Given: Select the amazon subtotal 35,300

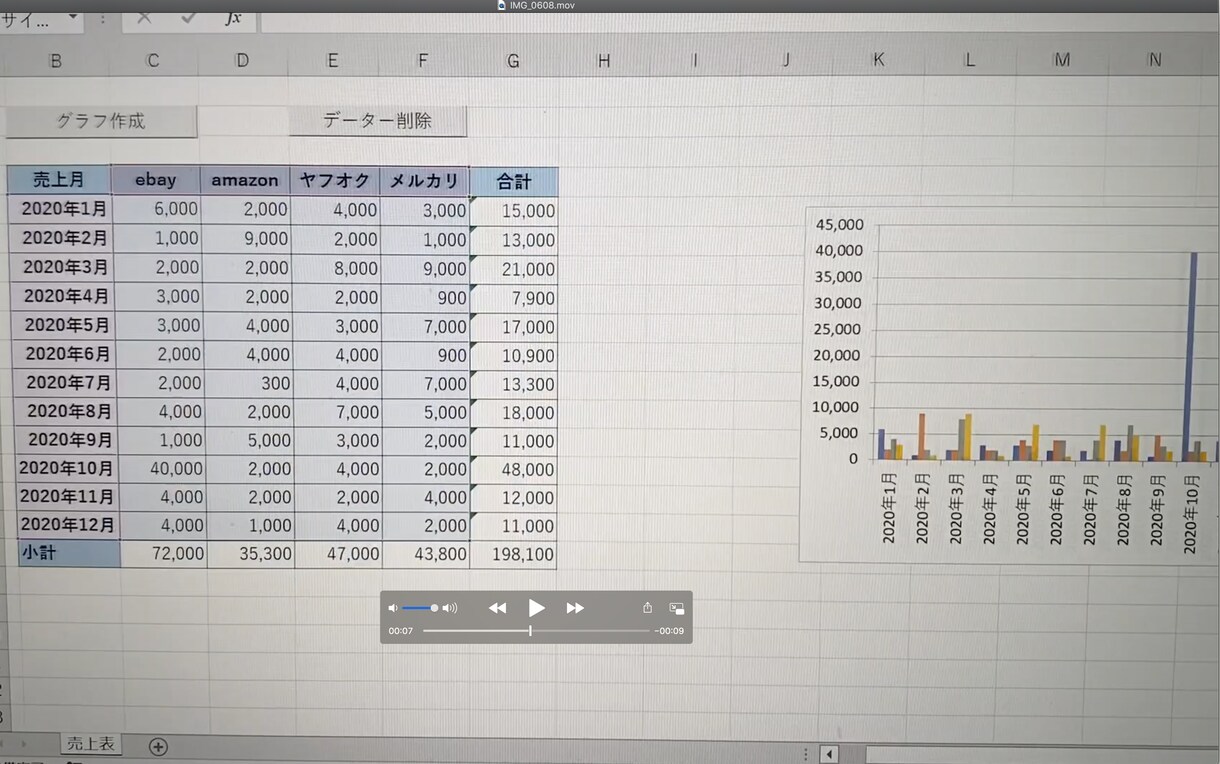Looking at the screenshot, I should [x=251, y=554].
